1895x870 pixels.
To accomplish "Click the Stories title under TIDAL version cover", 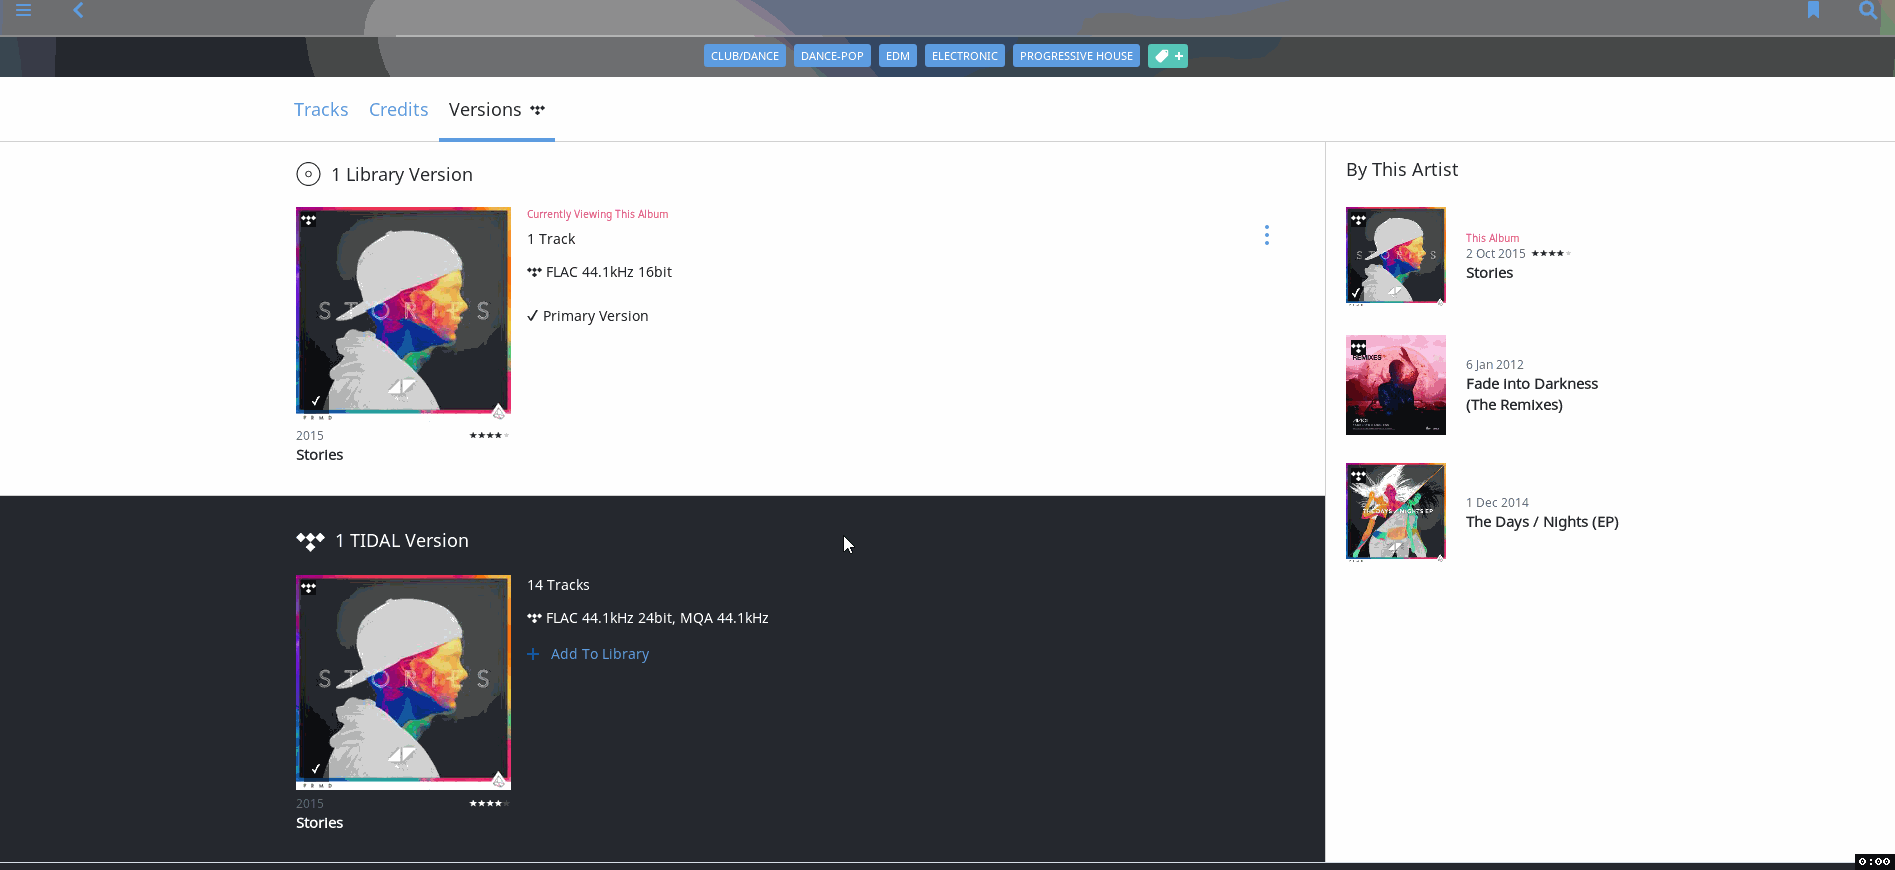I will [320, 823].
